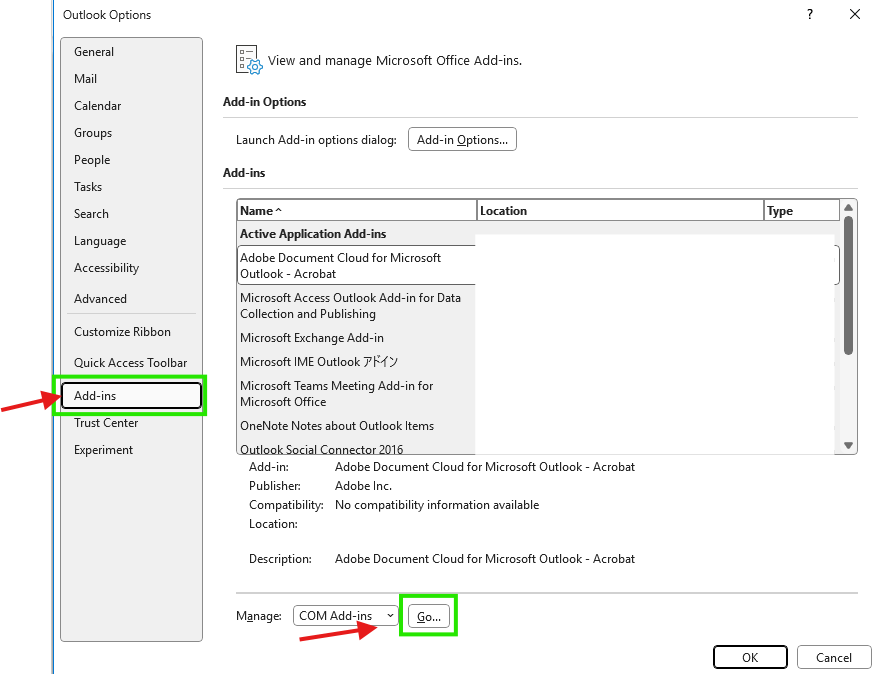The image size is (878, 674).
Task: Click No compatibility information available text
Action: pyautogui.click(x=437, y=505)
